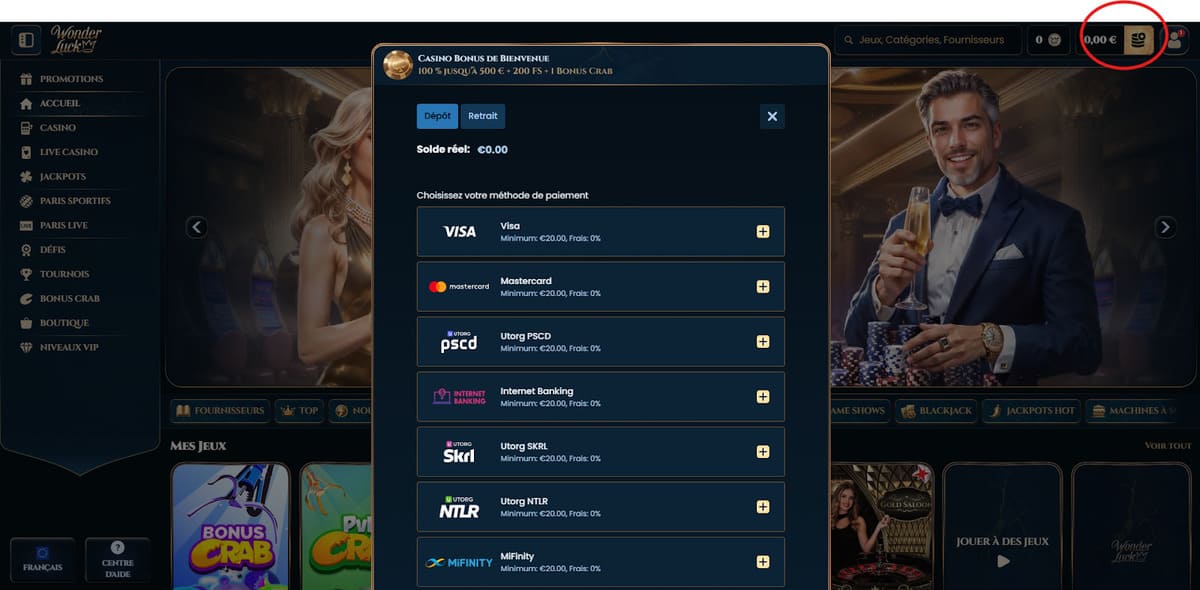Screen dimensions: 1200x590
Task: Click the game search field
Action: 927,40
